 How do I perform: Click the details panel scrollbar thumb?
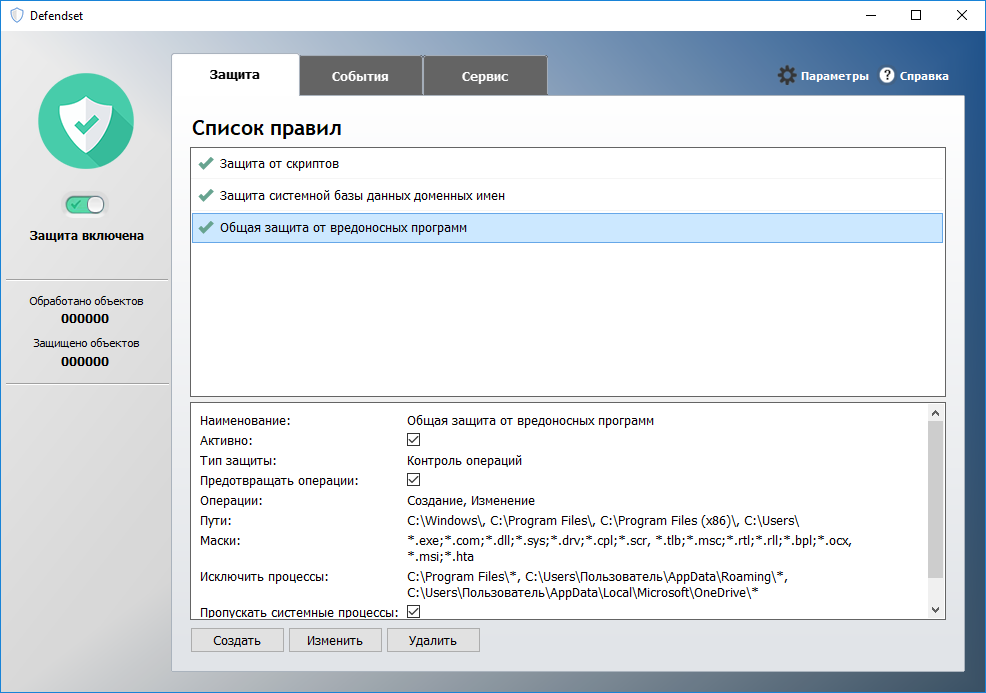[935, 499]
